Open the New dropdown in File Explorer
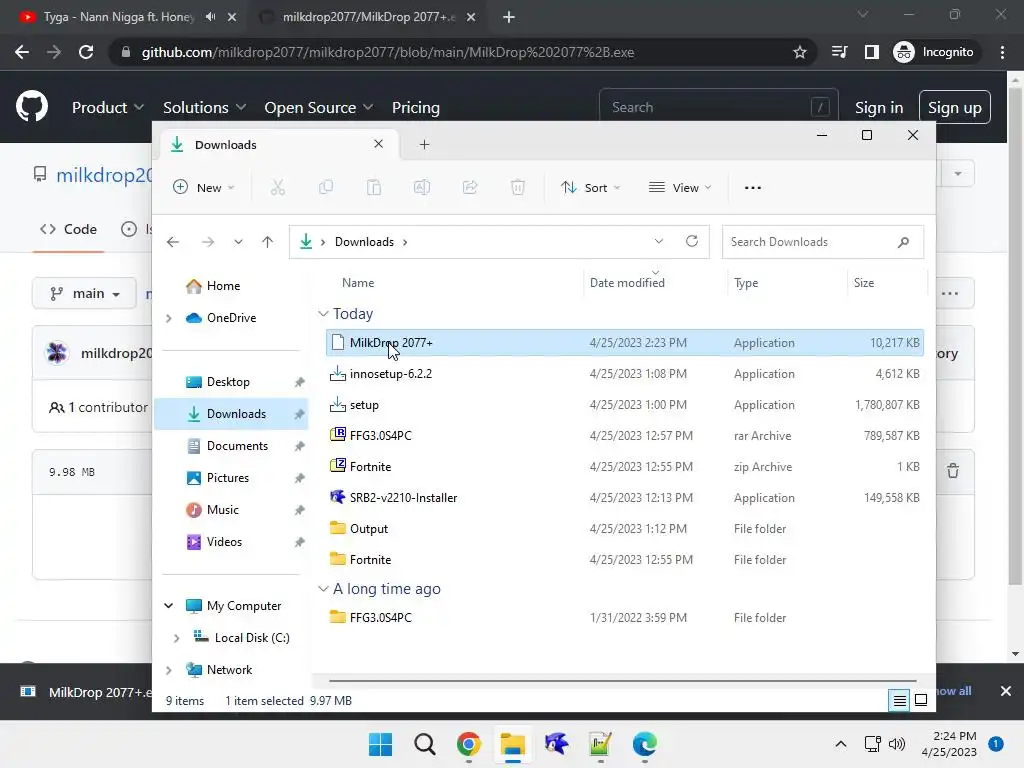 click(x=203, y=188)
